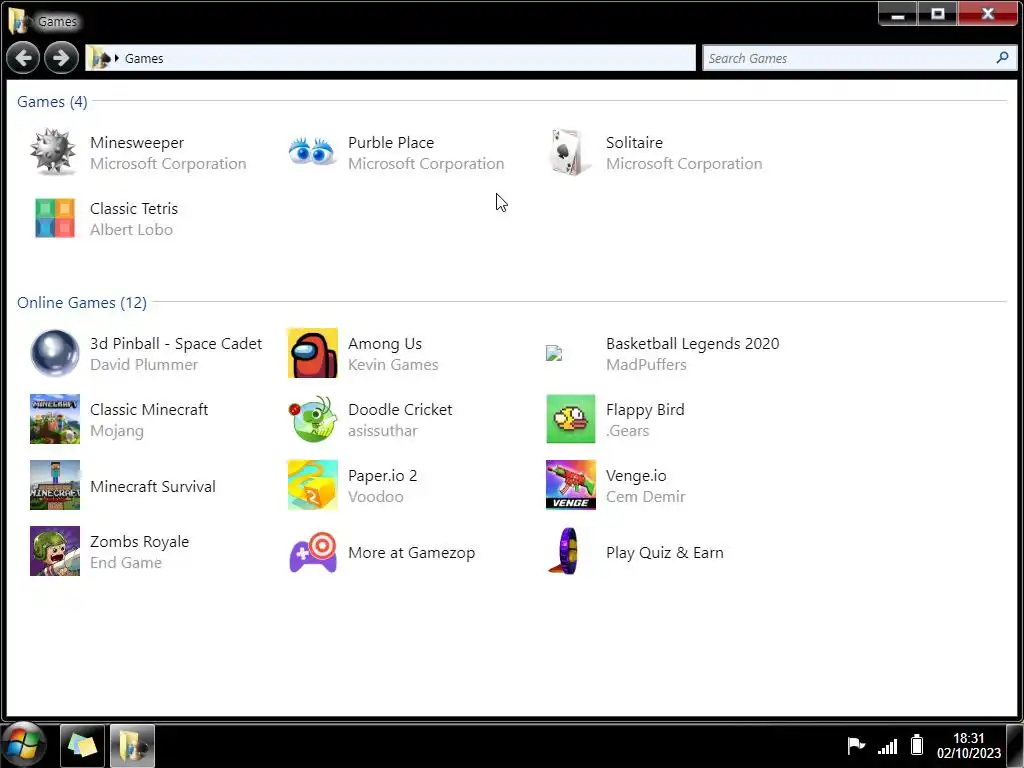Click the Play Quiz & Earn label
Screen dimensions: 1024x768
[664, 552]
